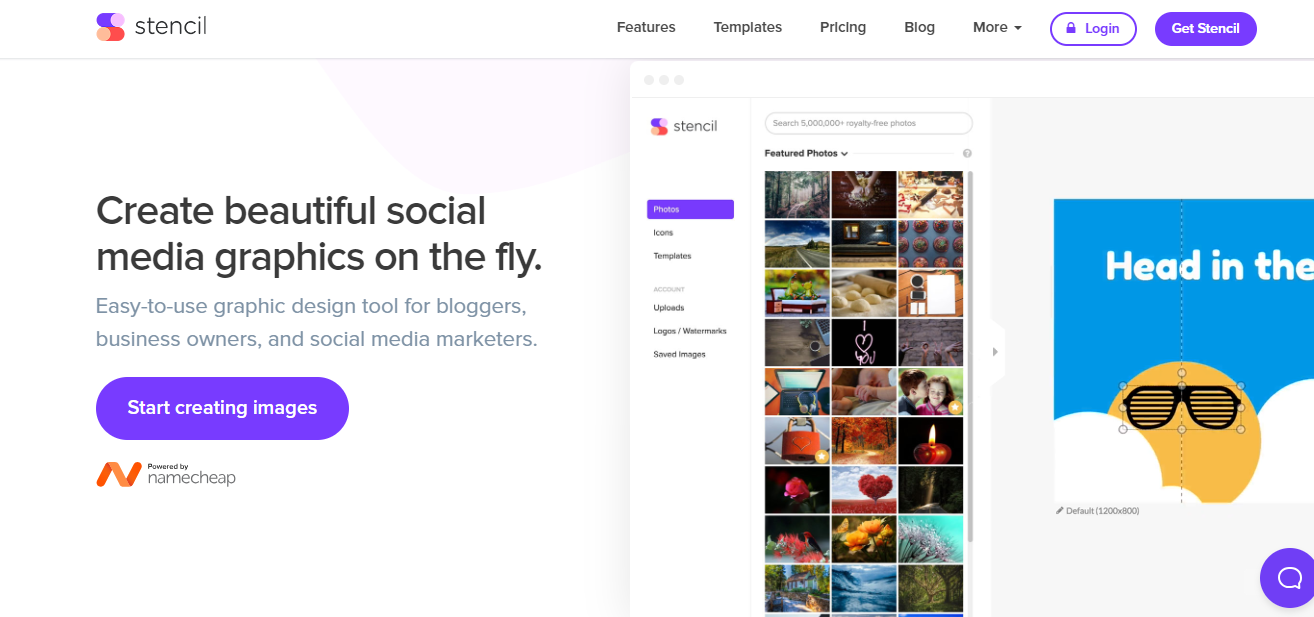Image resolution: width=1314 pixels, height=617 pixels.
Task: Click the royalty-free photos search field
Action: [x=868, y=123]
